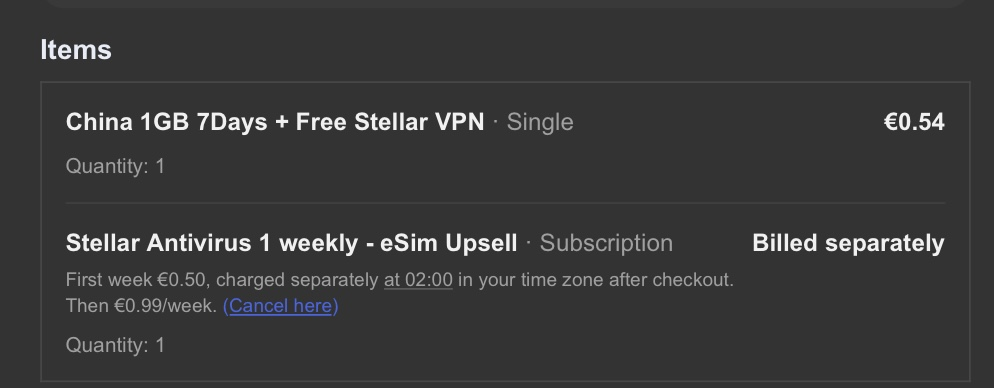Click the Then €0.99/week text

pyautogui.click(x=141, y=306)
